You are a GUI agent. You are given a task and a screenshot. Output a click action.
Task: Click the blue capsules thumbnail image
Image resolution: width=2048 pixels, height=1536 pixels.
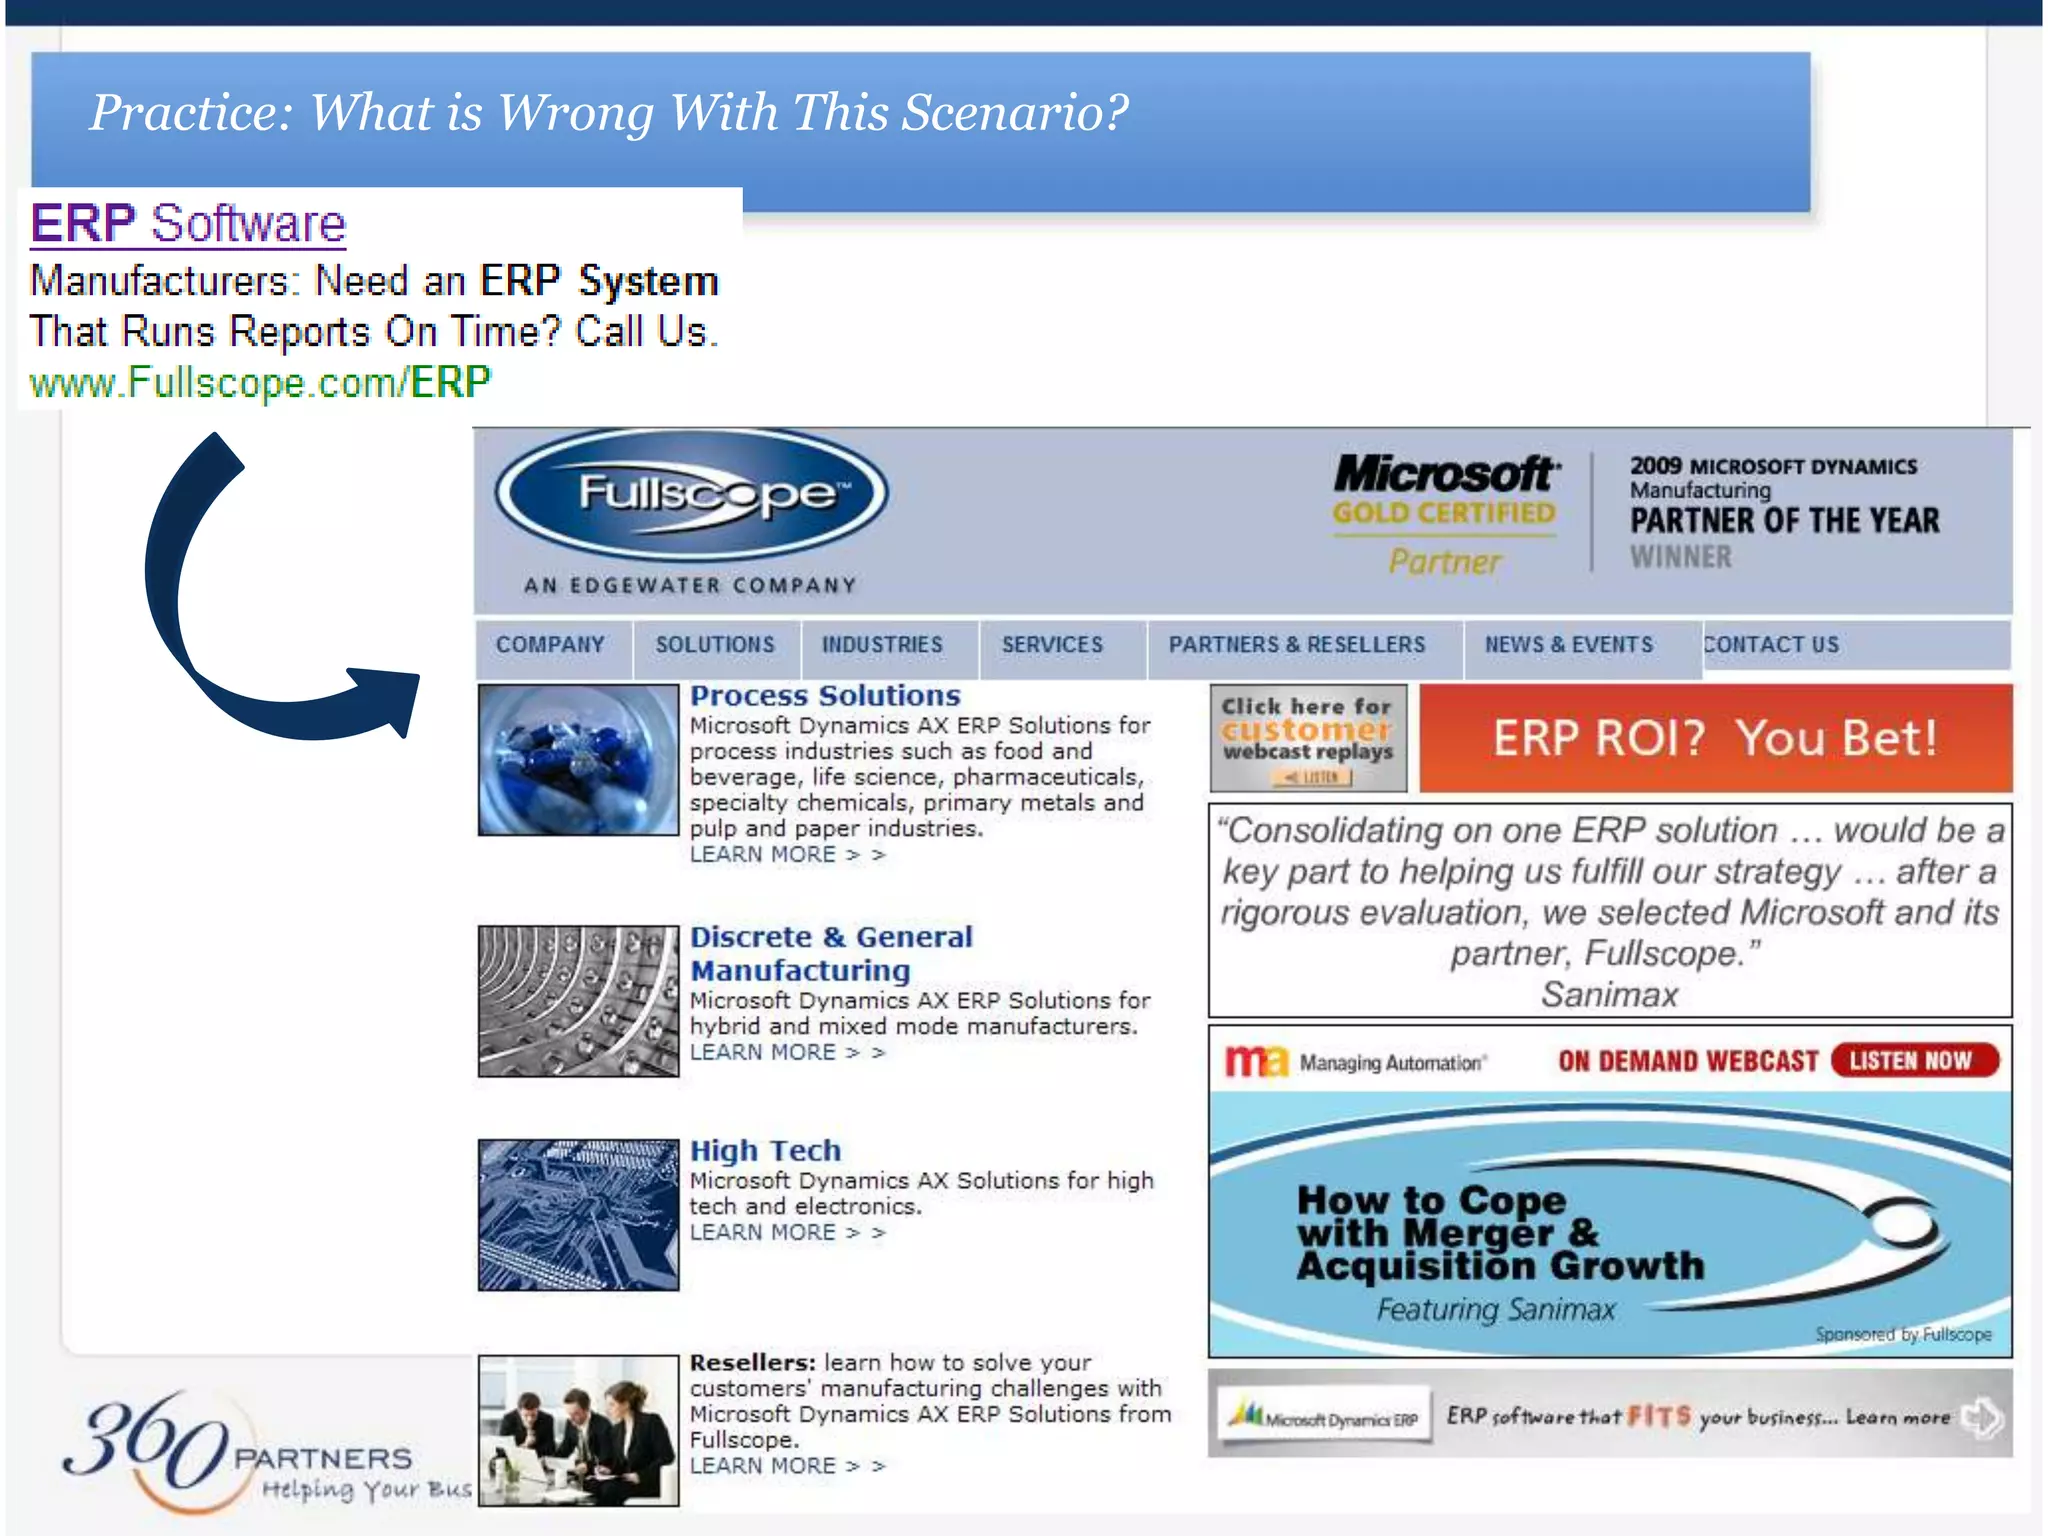[x=578, y=760]
